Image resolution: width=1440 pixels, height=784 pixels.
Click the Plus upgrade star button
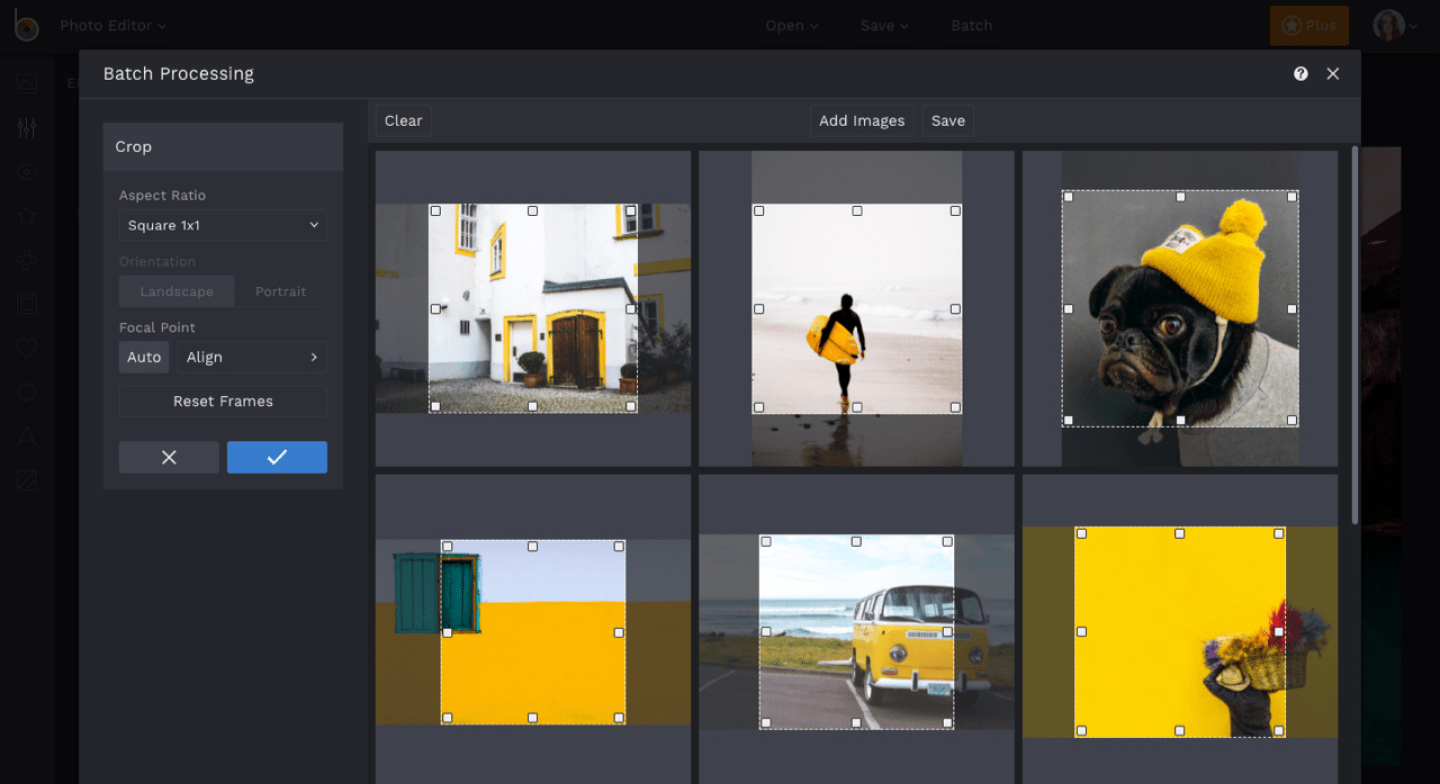[1308, 26]
